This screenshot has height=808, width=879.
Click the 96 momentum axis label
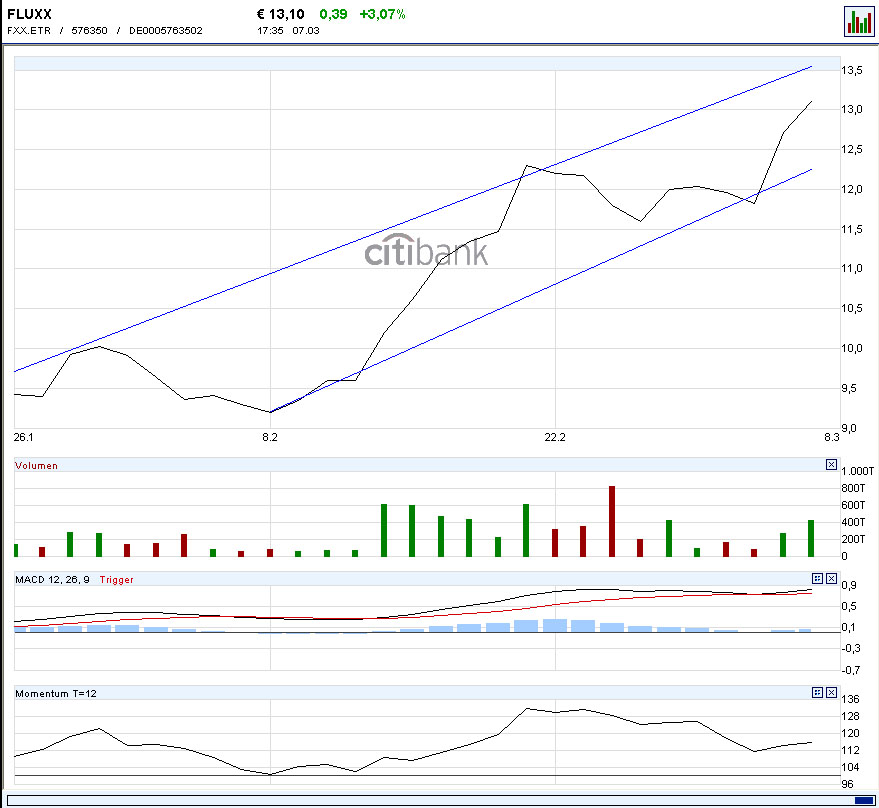(x=848, y=784)
